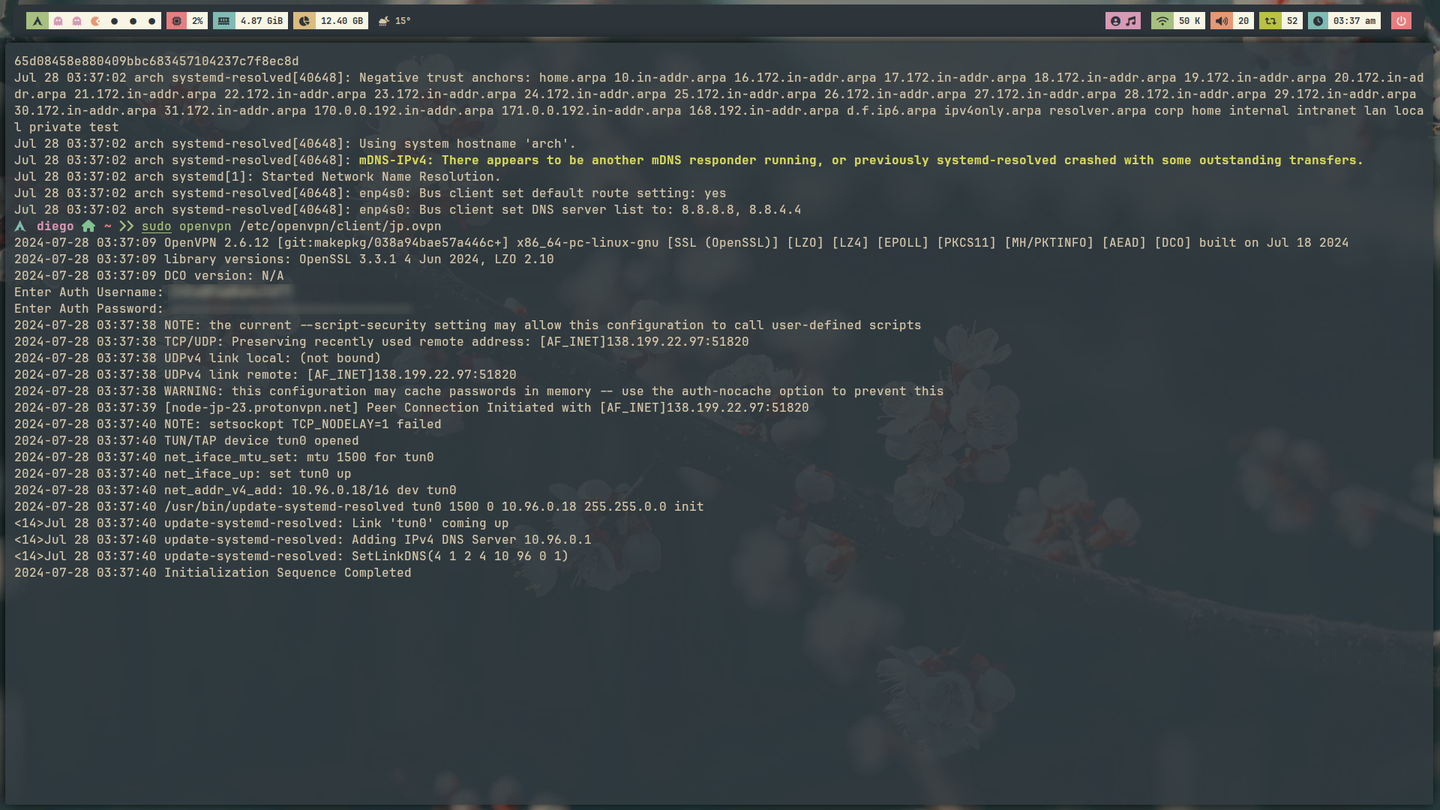Click 'TUN/TAP device tun0 opened' line
The width and height of the screenshot is (1440, 810).
(x=186, y=441)
